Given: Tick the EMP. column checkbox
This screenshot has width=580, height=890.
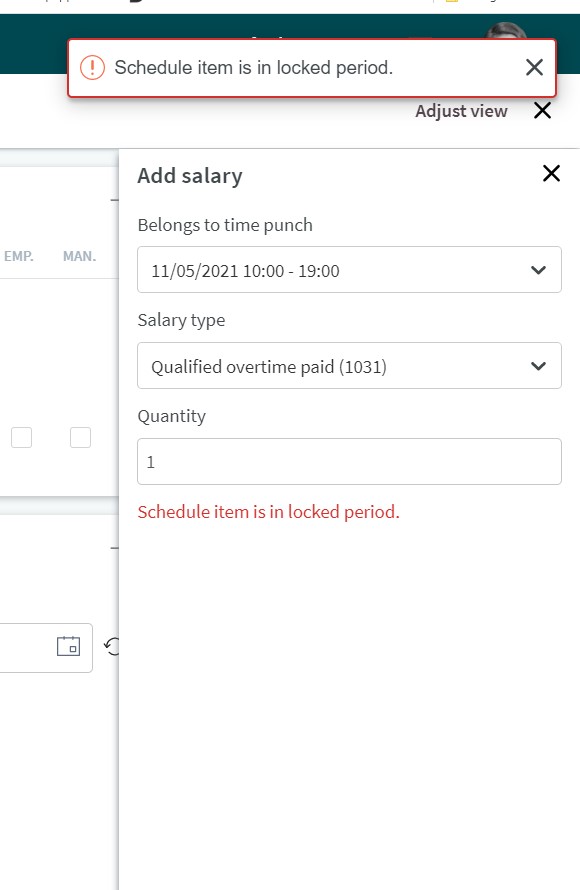Looking at the screenshot, I should pos(22,438).
